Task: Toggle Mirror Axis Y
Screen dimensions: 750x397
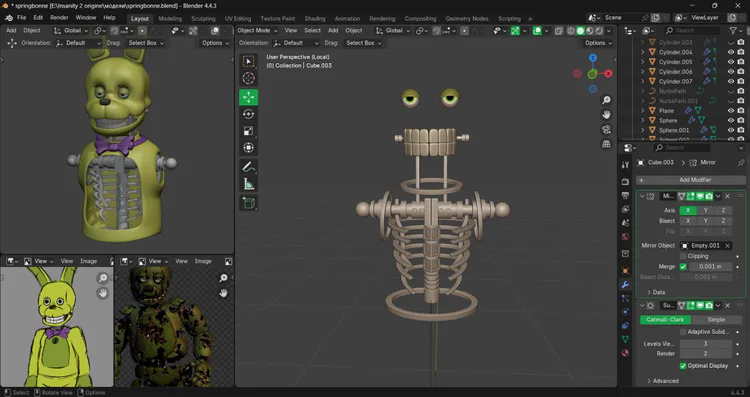Action: (706, 210)
